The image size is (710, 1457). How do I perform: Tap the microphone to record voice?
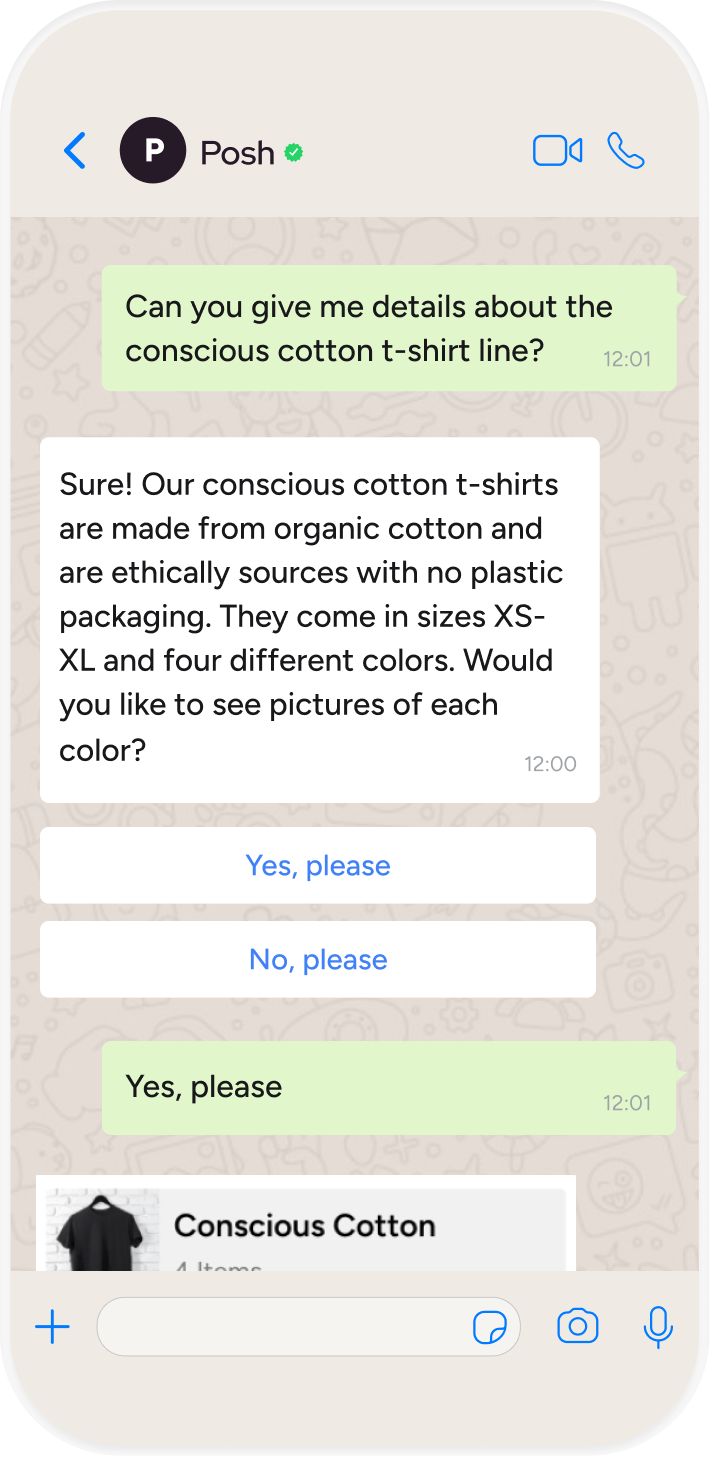(x=657, y=1327)
